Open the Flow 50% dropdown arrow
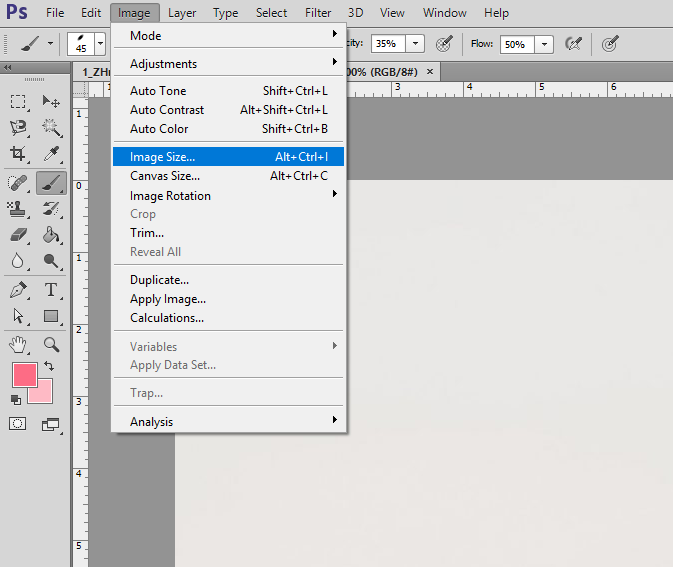The width and height of the screenshot is (673, 567). point(544,44)
